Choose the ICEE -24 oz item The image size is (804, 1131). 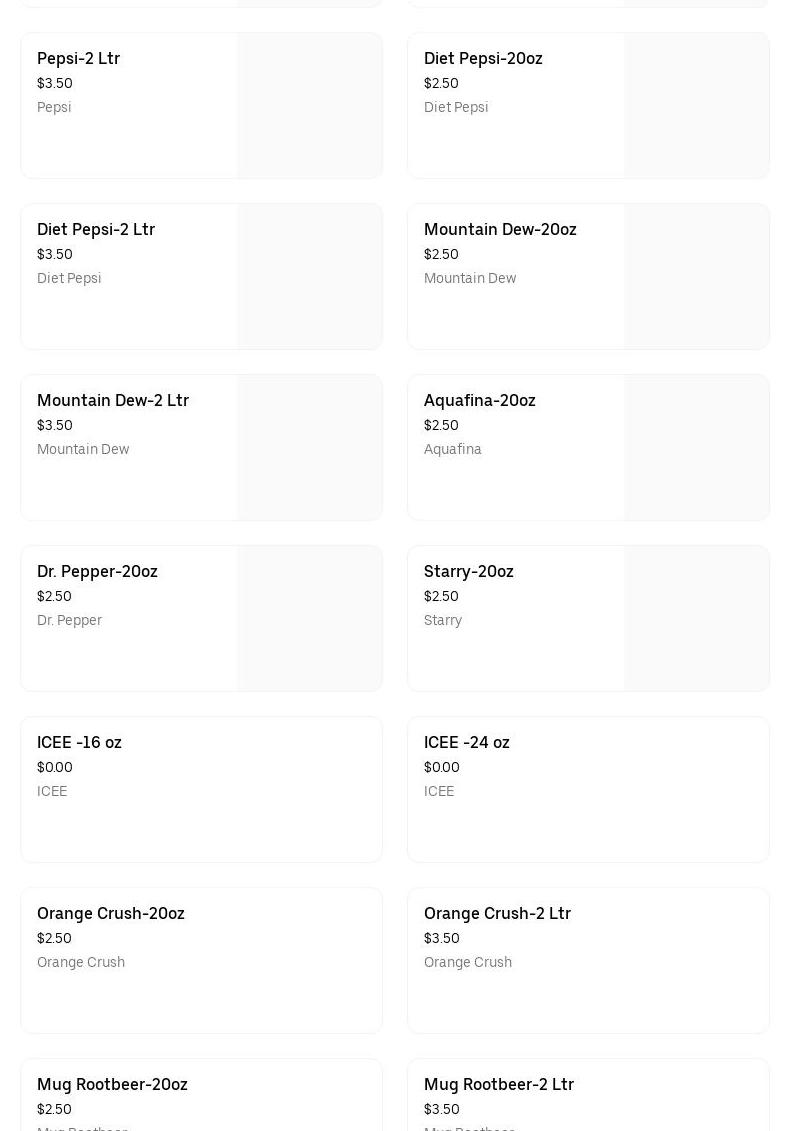(x=467, y=742)
